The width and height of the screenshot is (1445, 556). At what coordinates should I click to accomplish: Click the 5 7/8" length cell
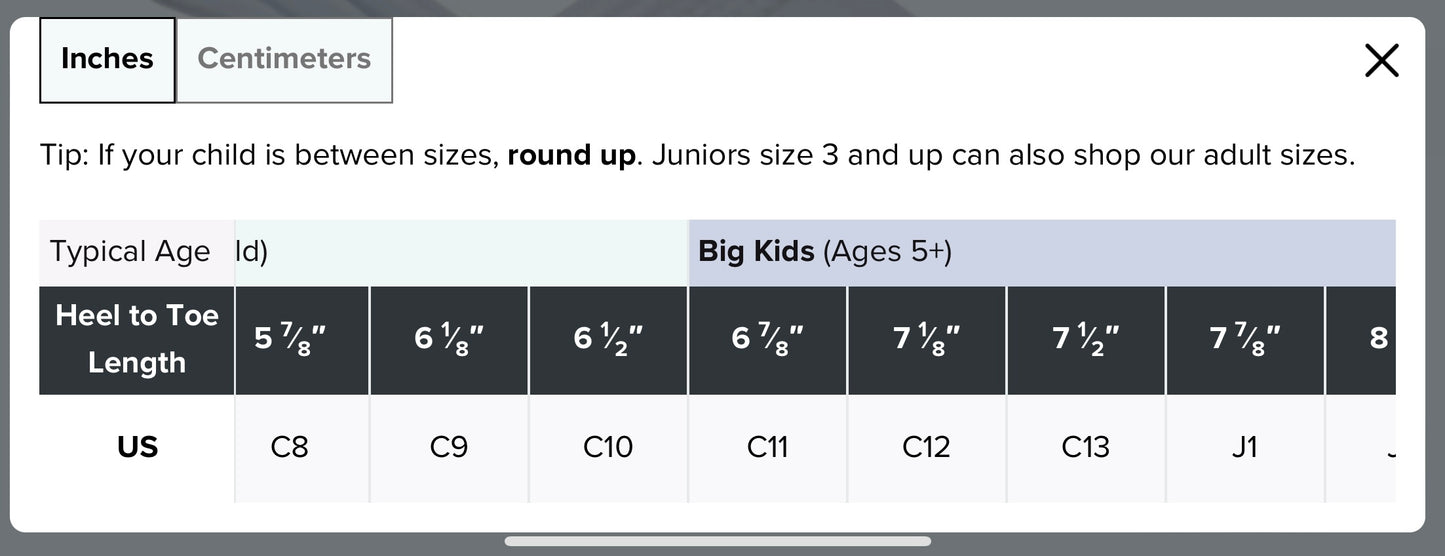point(290,339)
